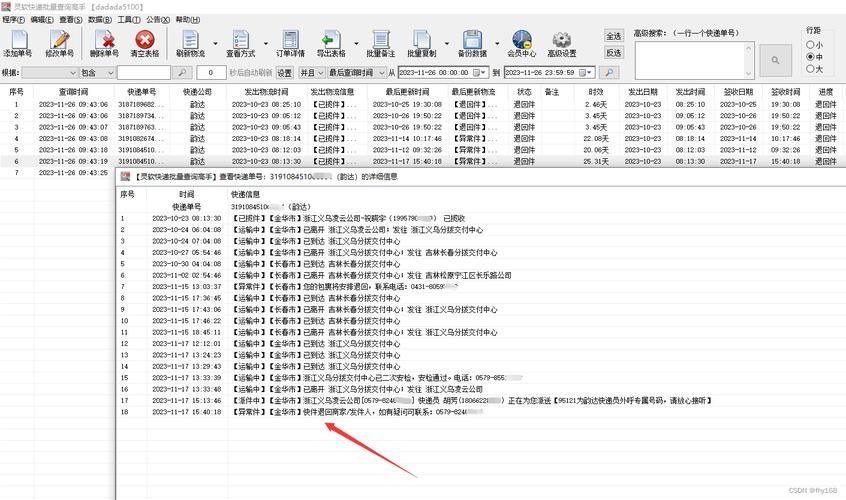Click the 状态 column header

coord(524,92)
